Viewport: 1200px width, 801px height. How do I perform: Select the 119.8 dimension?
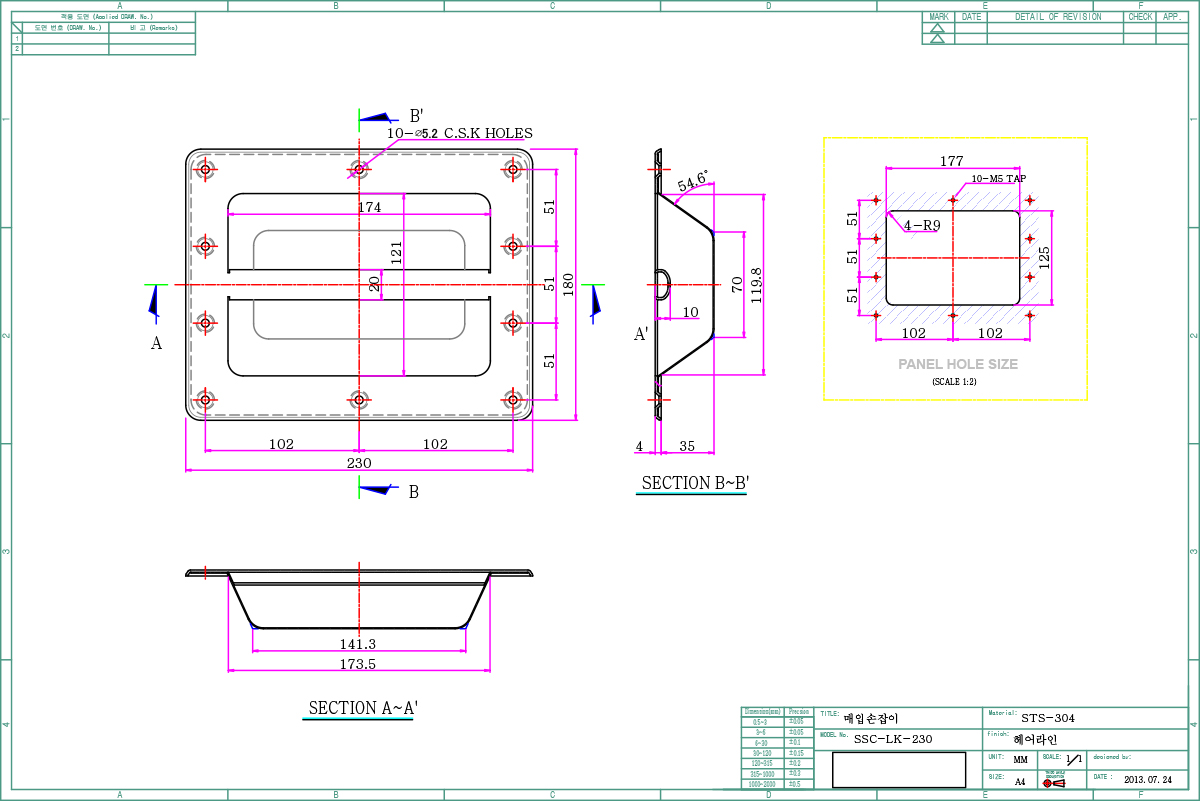click(x=757, y=284)
